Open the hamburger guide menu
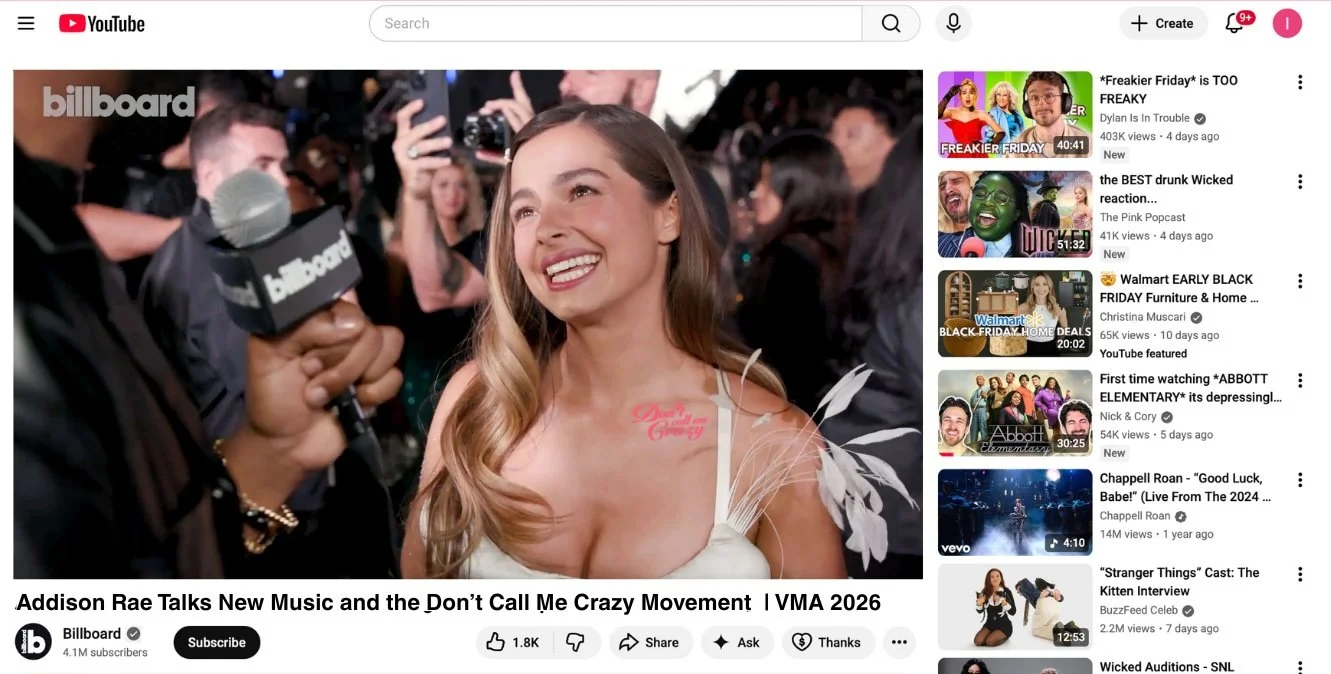 coord(26,23)
